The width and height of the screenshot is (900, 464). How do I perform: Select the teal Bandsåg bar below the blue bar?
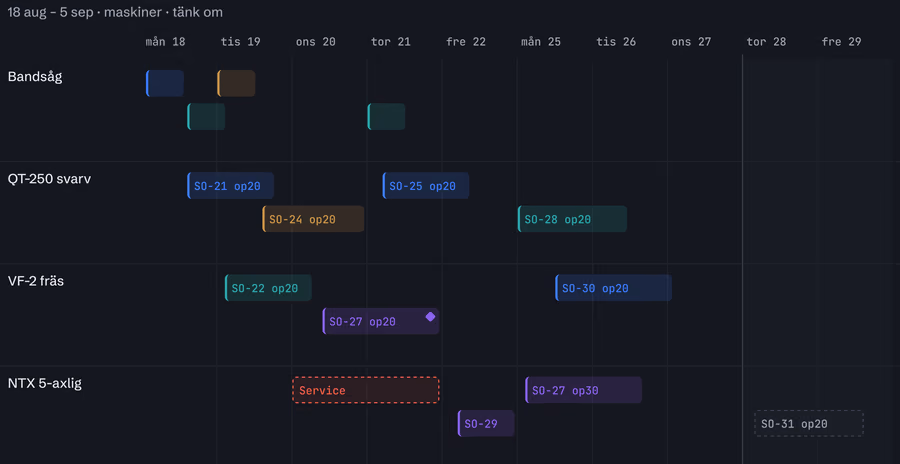pos(206,117)
